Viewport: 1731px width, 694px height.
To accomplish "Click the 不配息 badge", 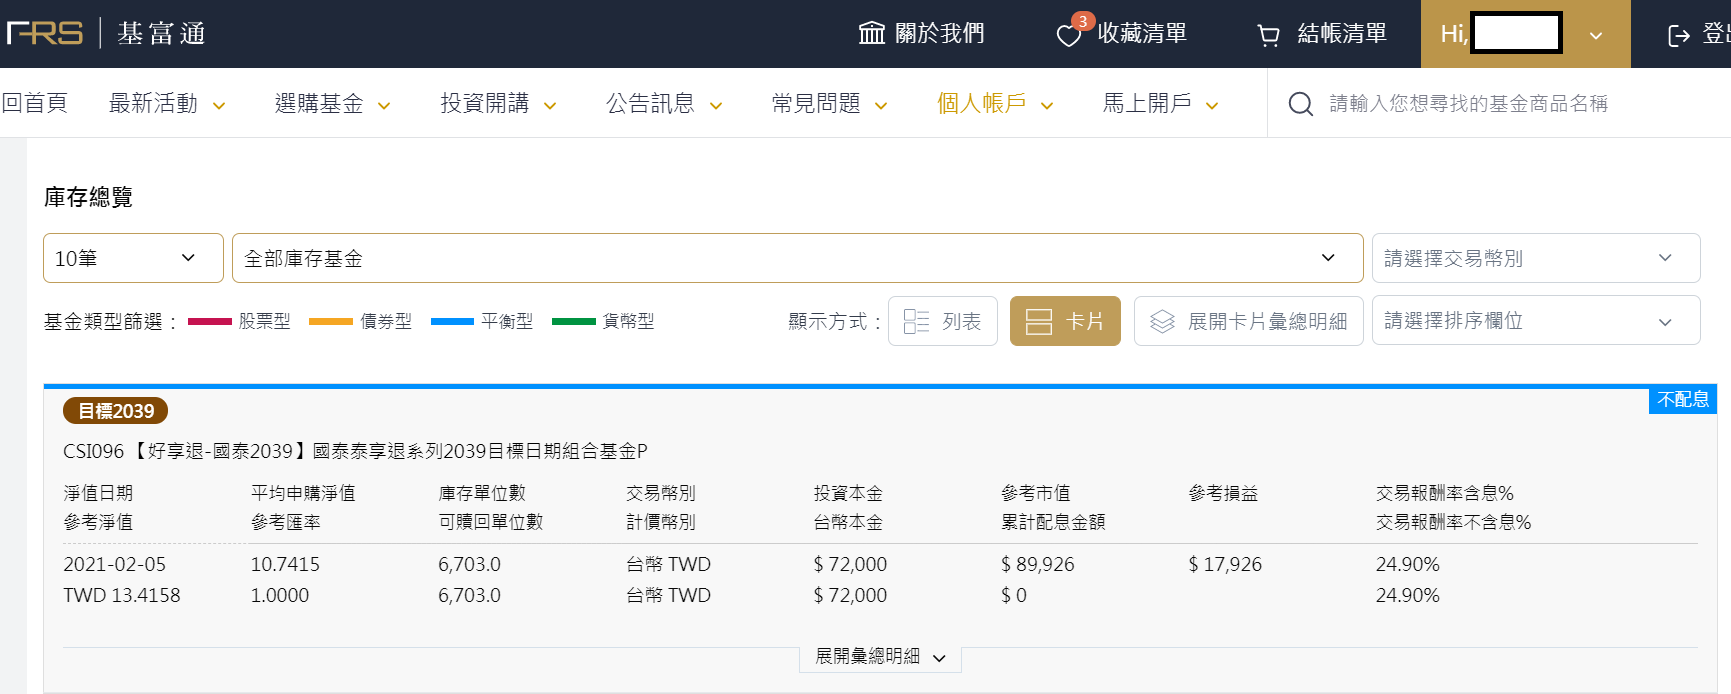I will pos(1683,400).
